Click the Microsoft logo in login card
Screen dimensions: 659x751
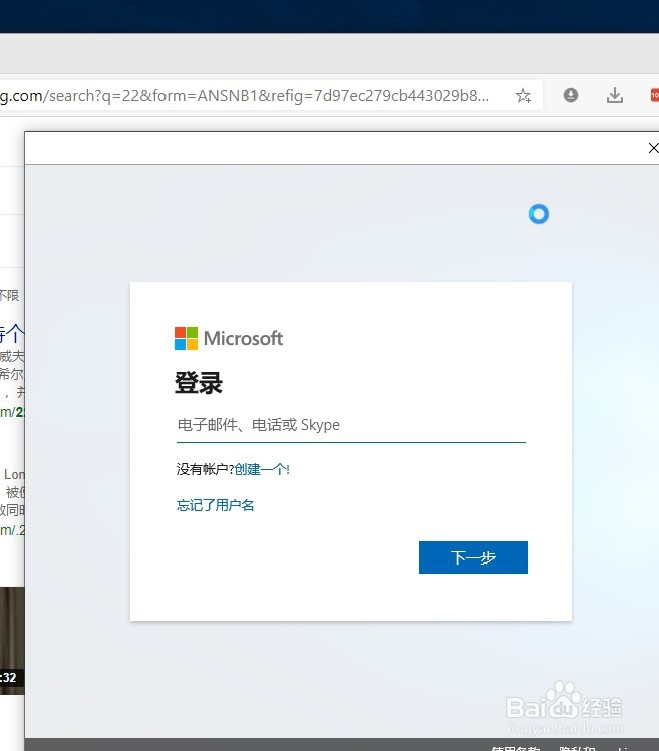[228, 338]
